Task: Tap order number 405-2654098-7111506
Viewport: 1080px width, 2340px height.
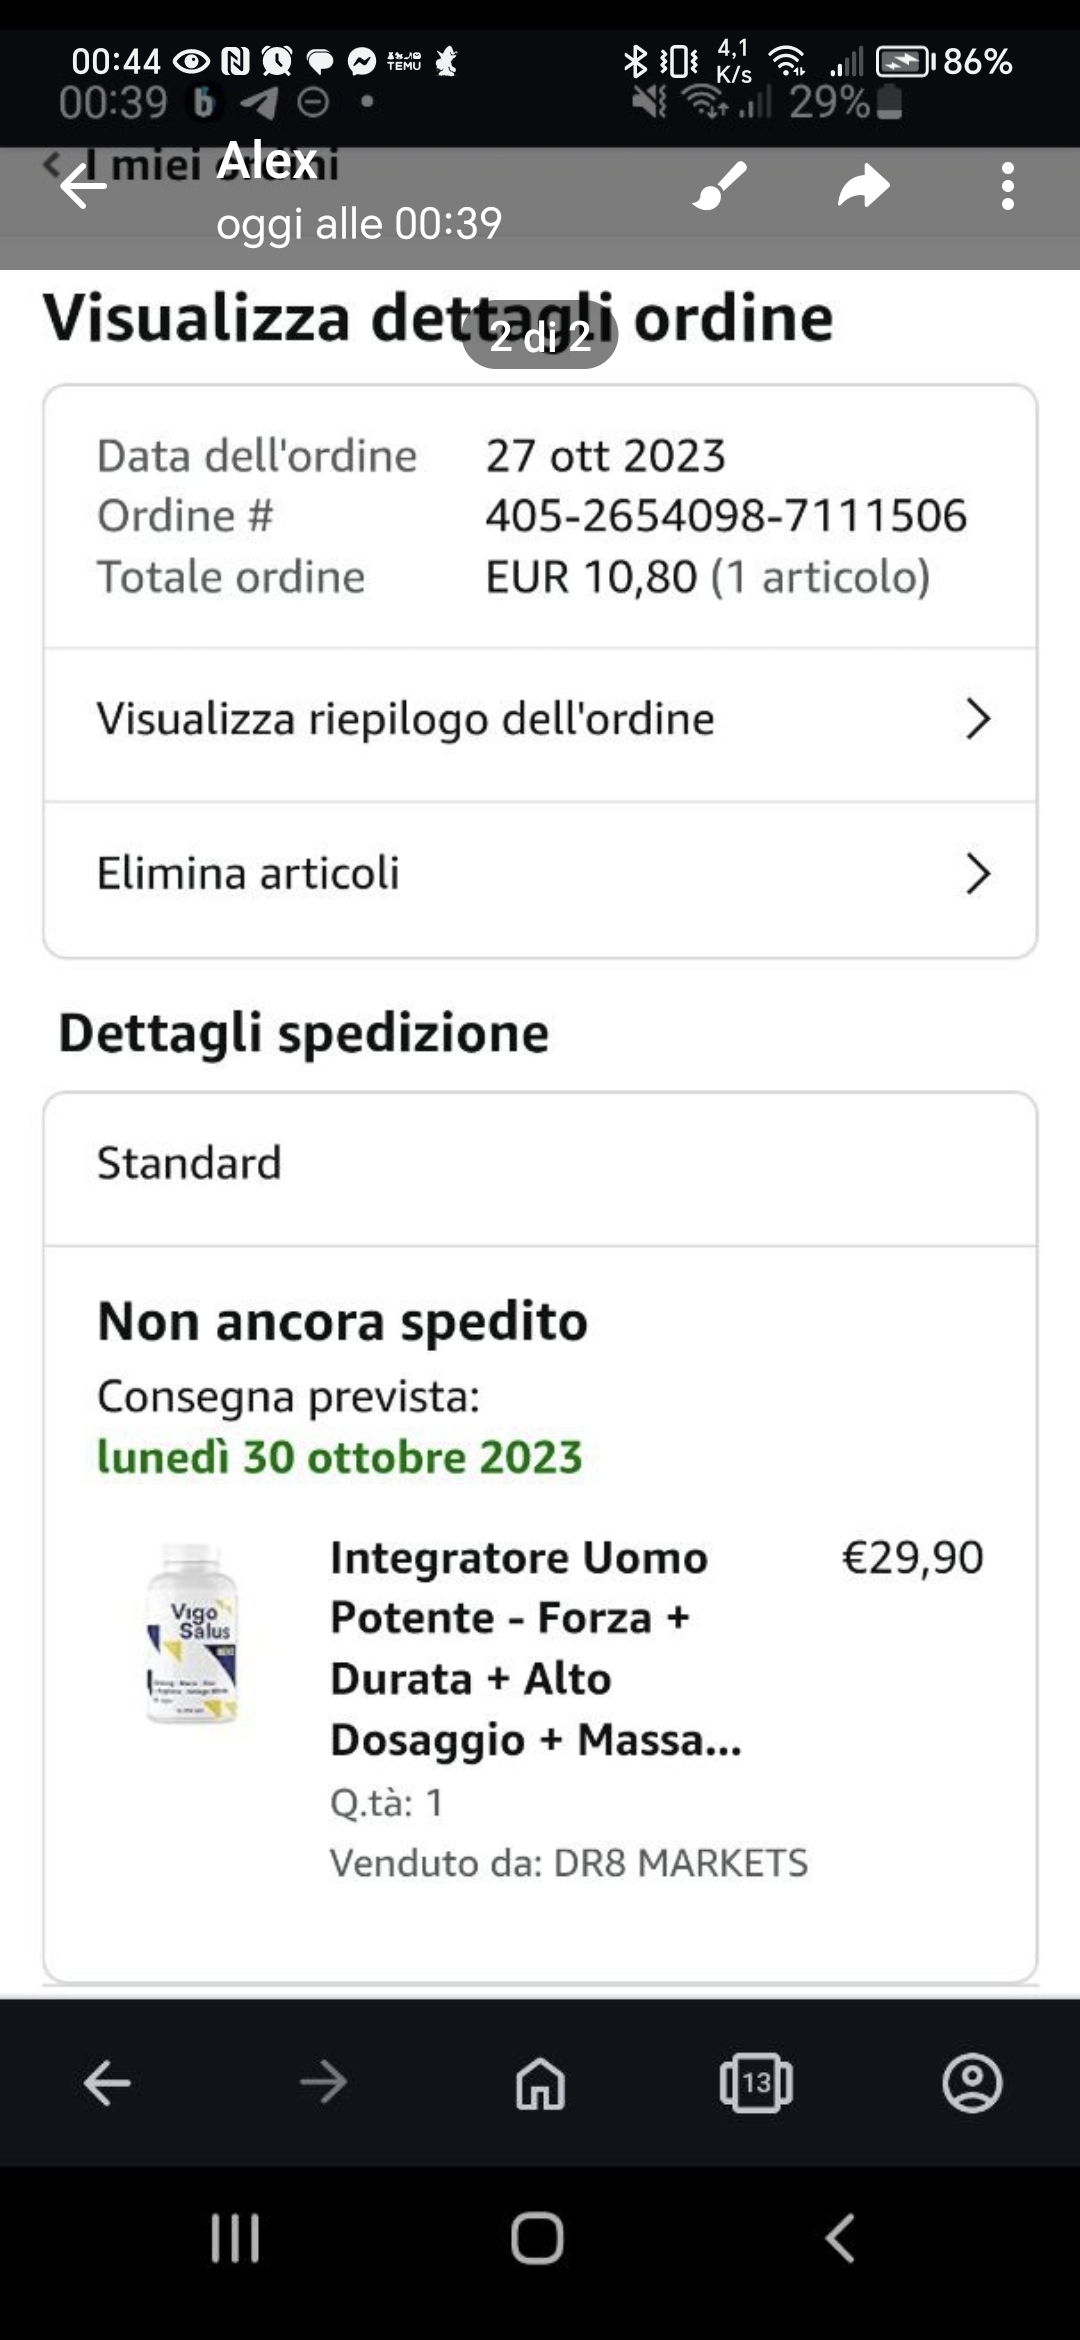Action: 726,516
